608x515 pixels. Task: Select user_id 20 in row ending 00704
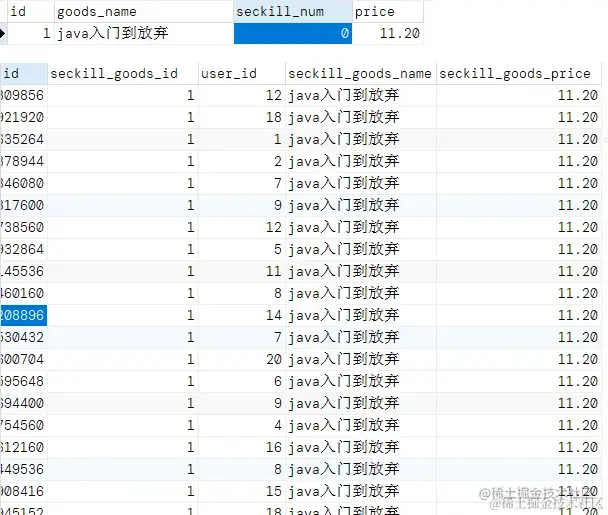(x=242, y=359)
